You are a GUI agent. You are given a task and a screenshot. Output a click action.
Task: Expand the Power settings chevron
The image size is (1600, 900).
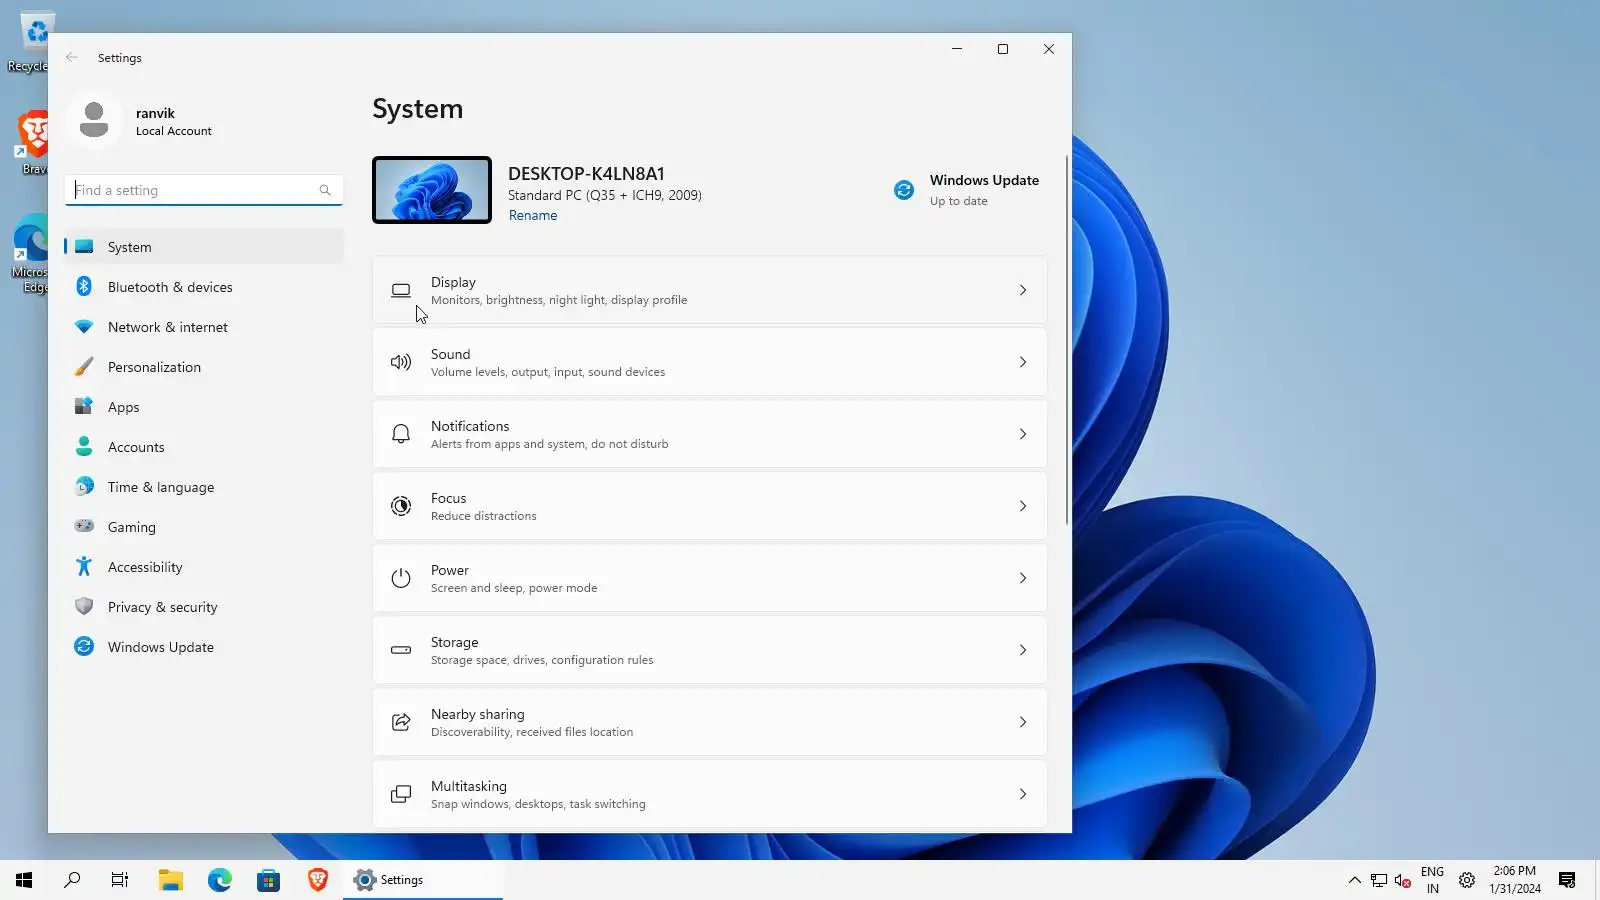click(1023, 578)
